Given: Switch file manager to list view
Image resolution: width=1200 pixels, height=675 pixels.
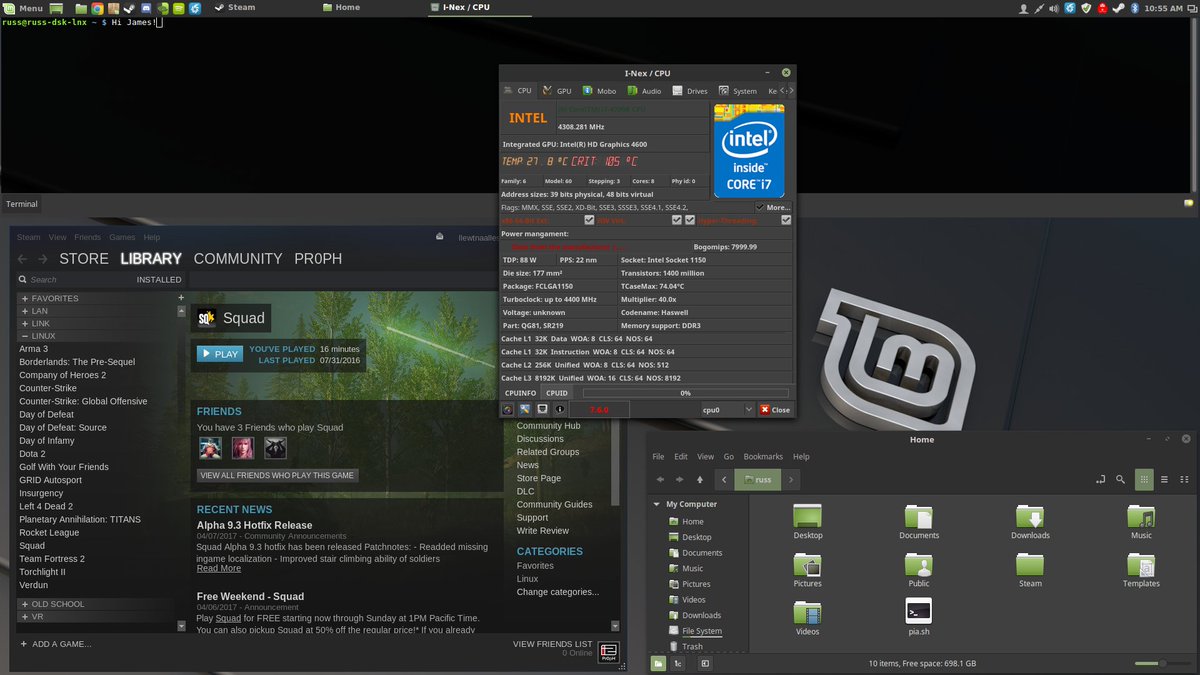Looking at the screenshot, I should pos(1165,480).
